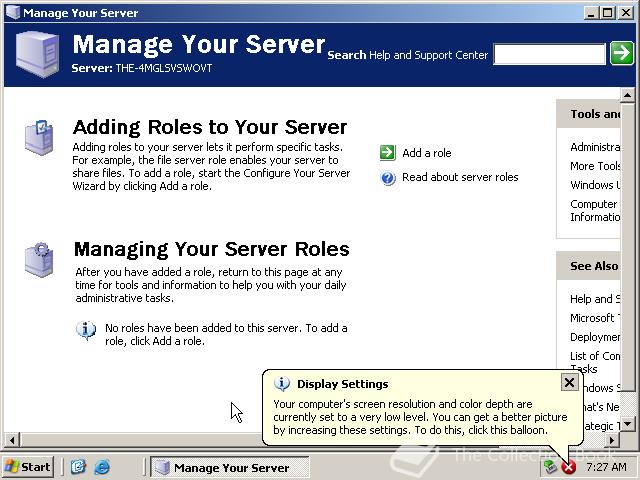This screenshot has height=480, width=640.
Task: Maximize the Manage Your Server window
Action: coord(608,13)
